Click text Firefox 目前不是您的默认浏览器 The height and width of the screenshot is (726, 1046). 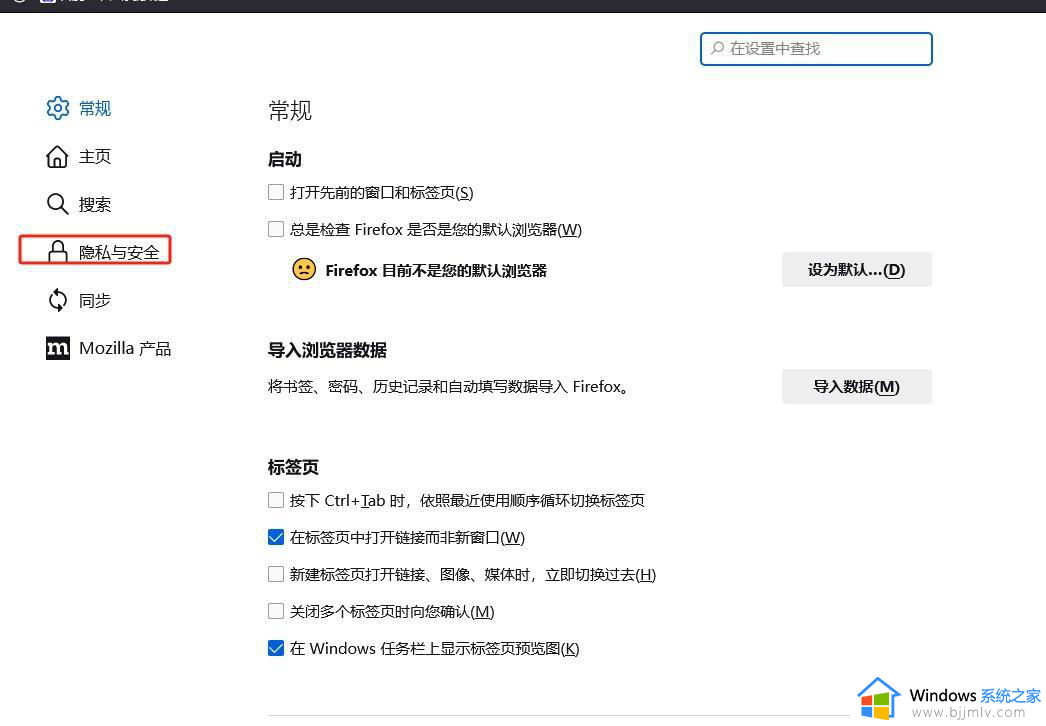coord(436,270)
